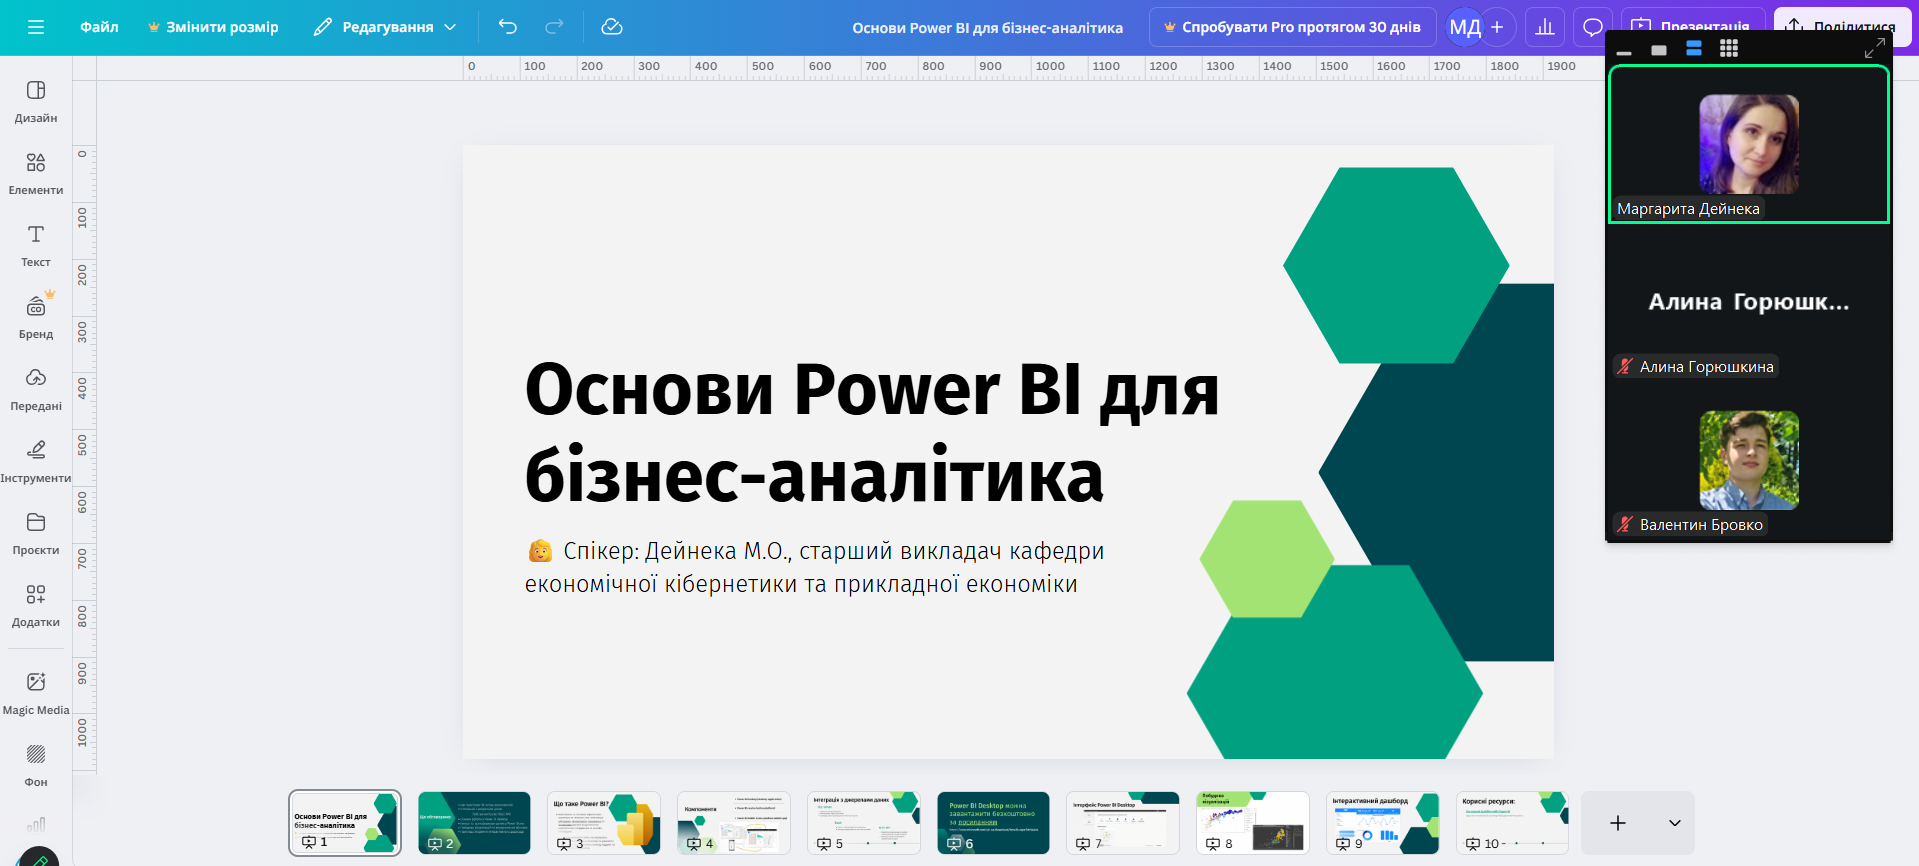Viewport: 1919px width, 866px height.
Task: Expand the video panel to fullscreen
Action: tap(1874, 48)
